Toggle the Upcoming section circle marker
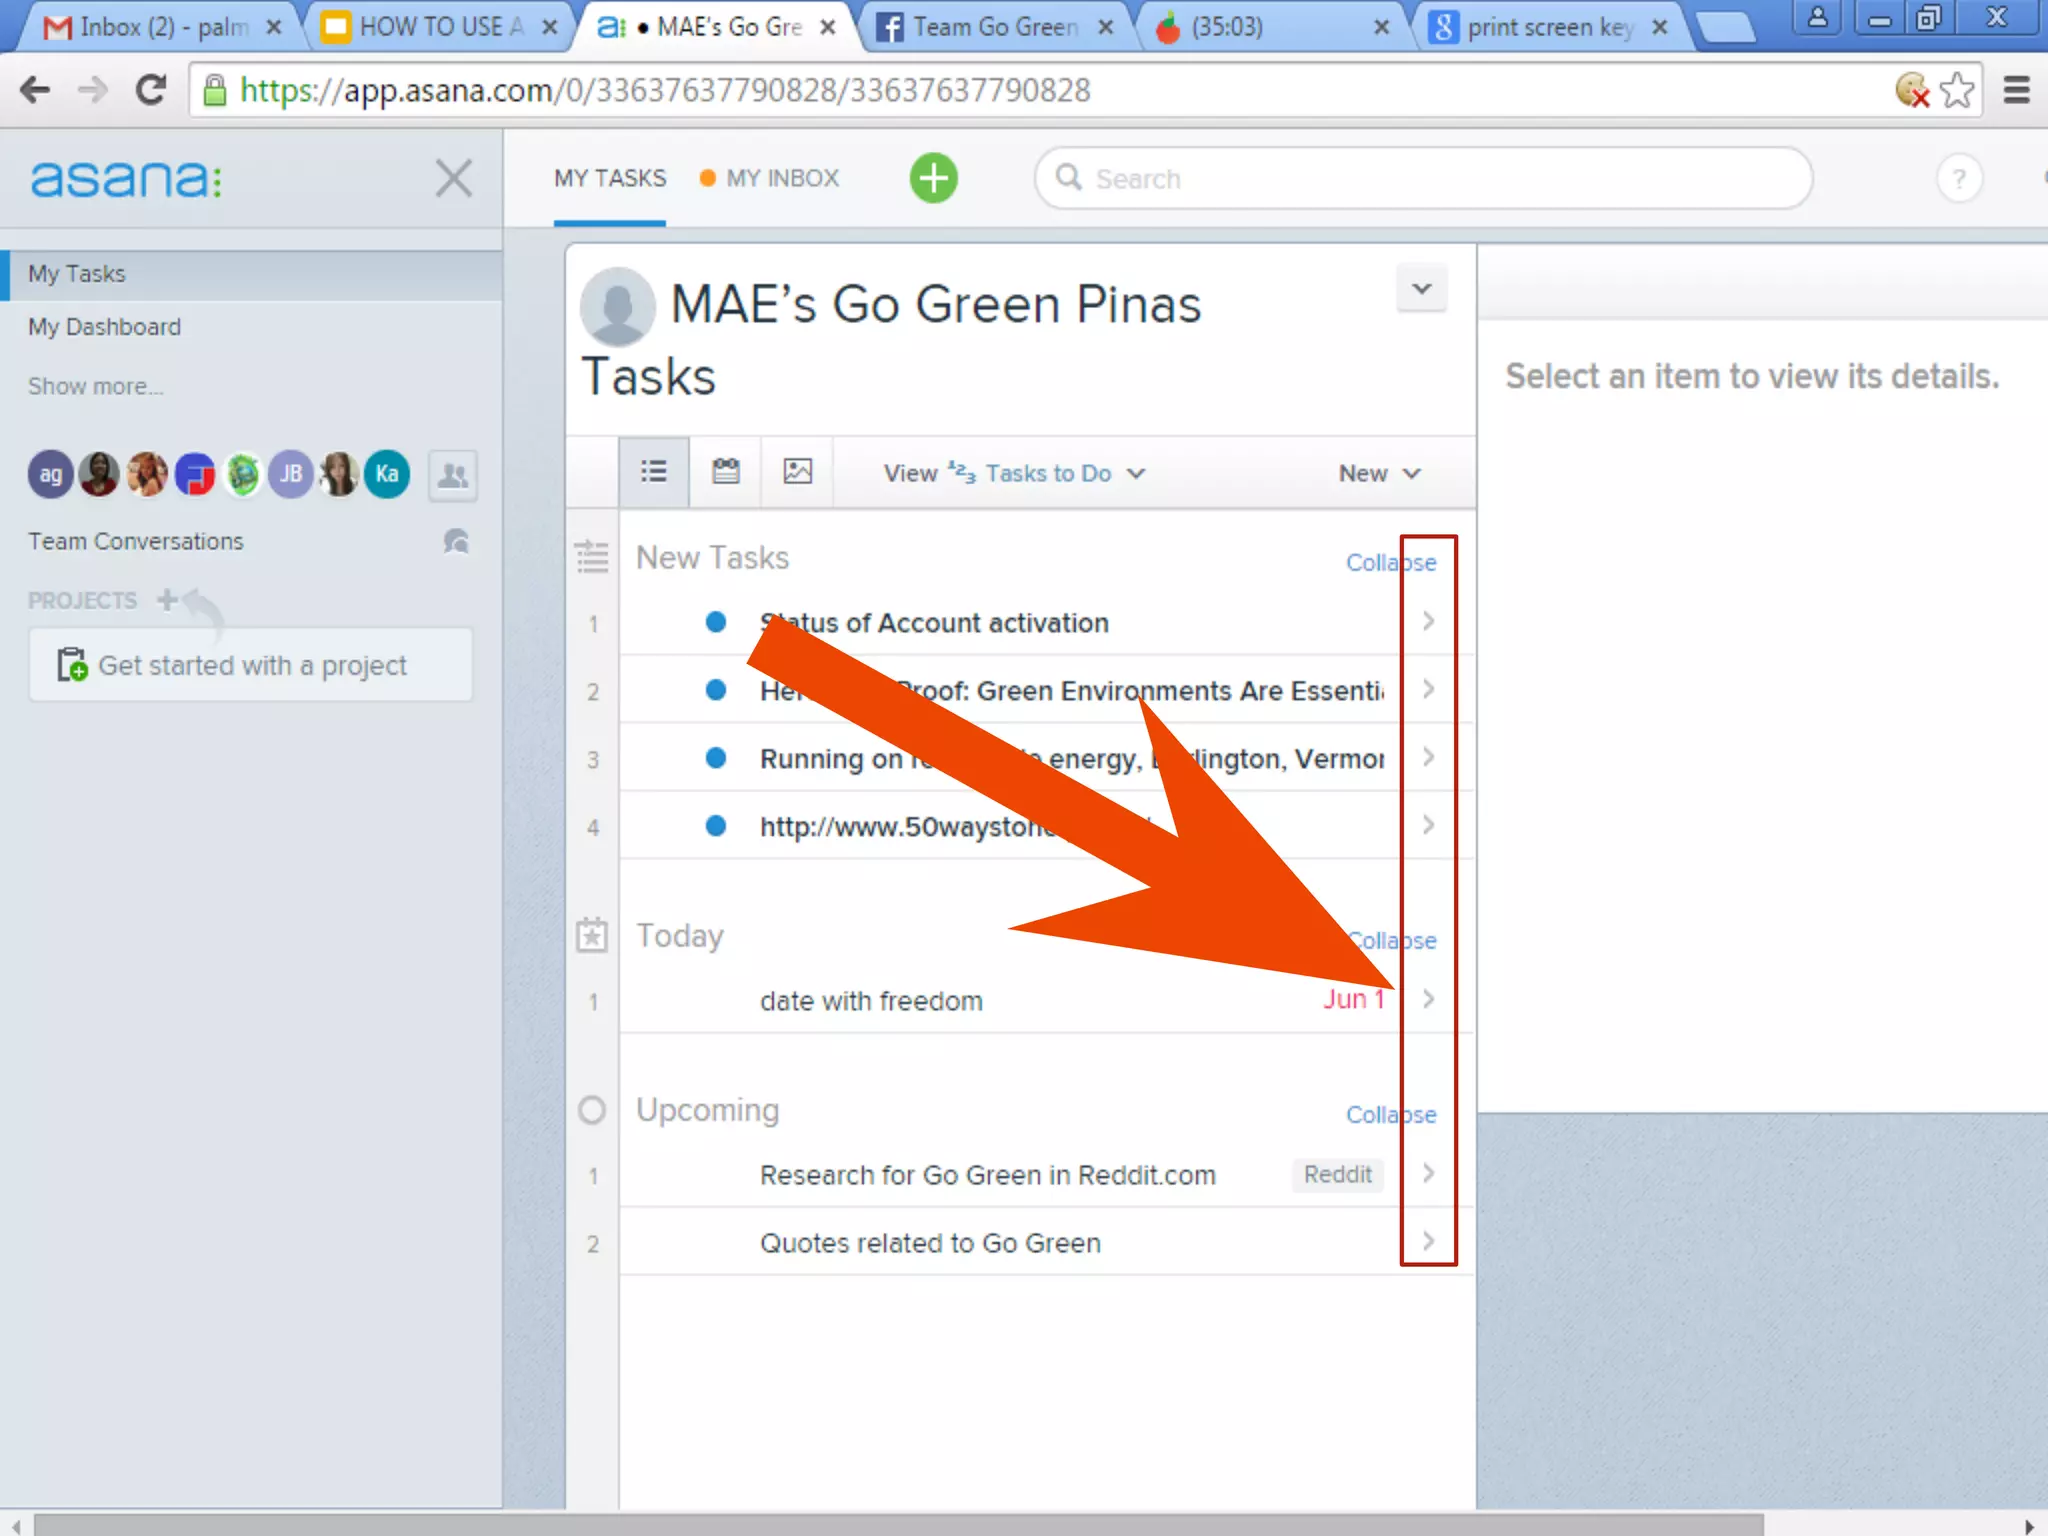 (x=592, y=1110)
